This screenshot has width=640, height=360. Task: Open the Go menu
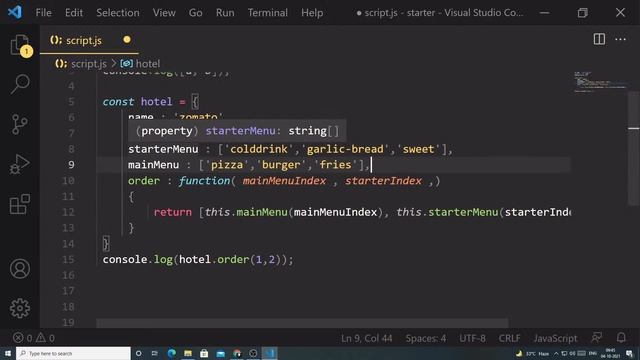click(196, 13)
